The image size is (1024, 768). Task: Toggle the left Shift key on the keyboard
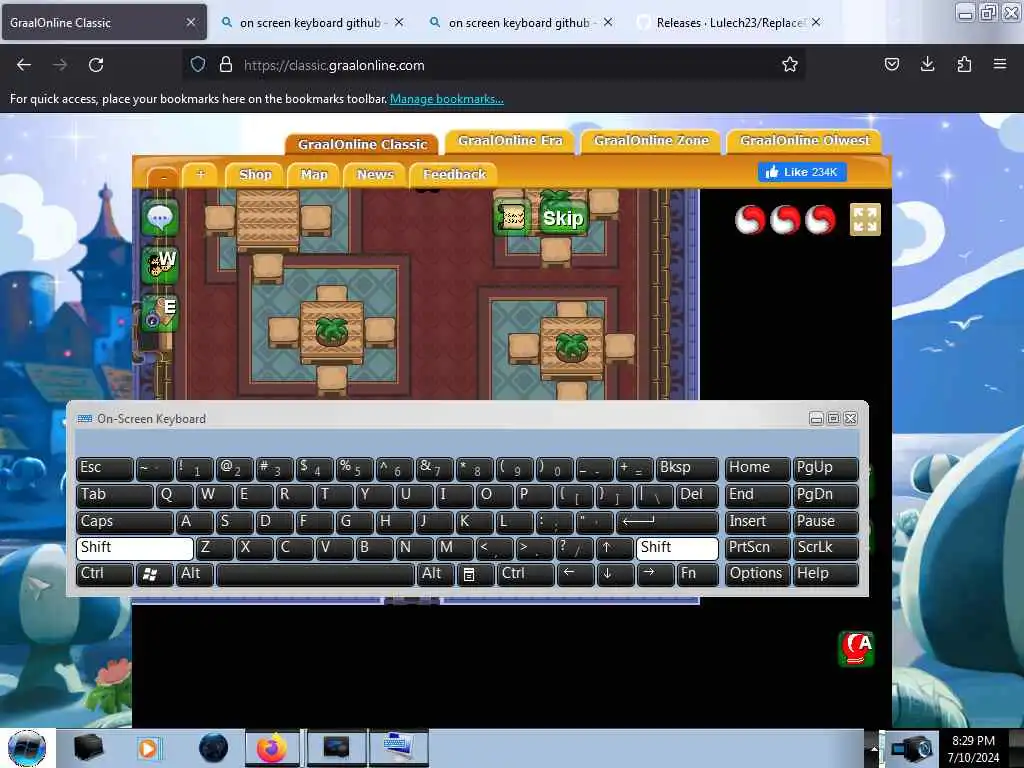pos(135,548)
